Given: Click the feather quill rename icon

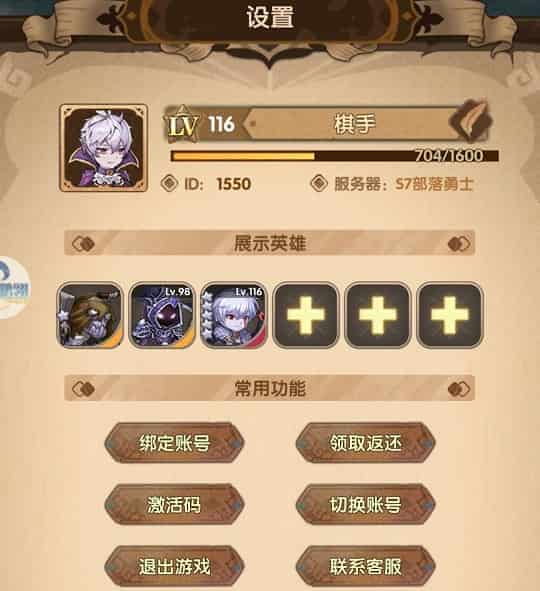Looking at the screenshot, I should tap(471, 120).
